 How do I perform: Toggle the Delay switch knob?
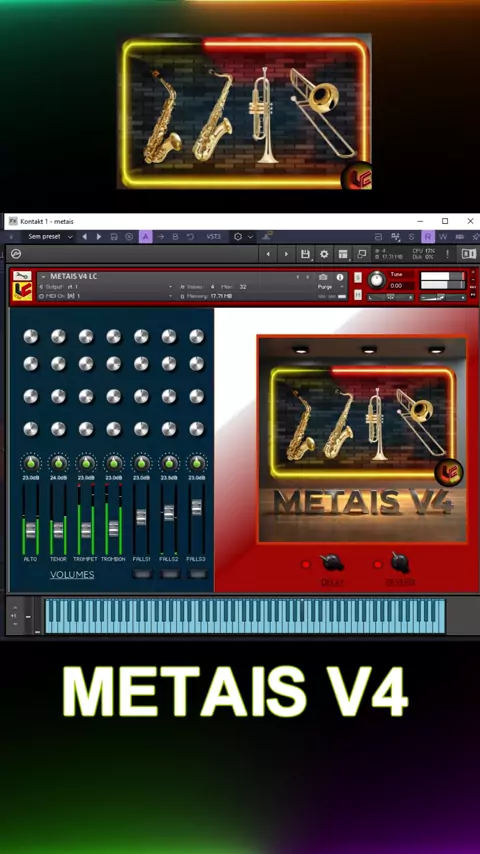(x=331, y=563)
